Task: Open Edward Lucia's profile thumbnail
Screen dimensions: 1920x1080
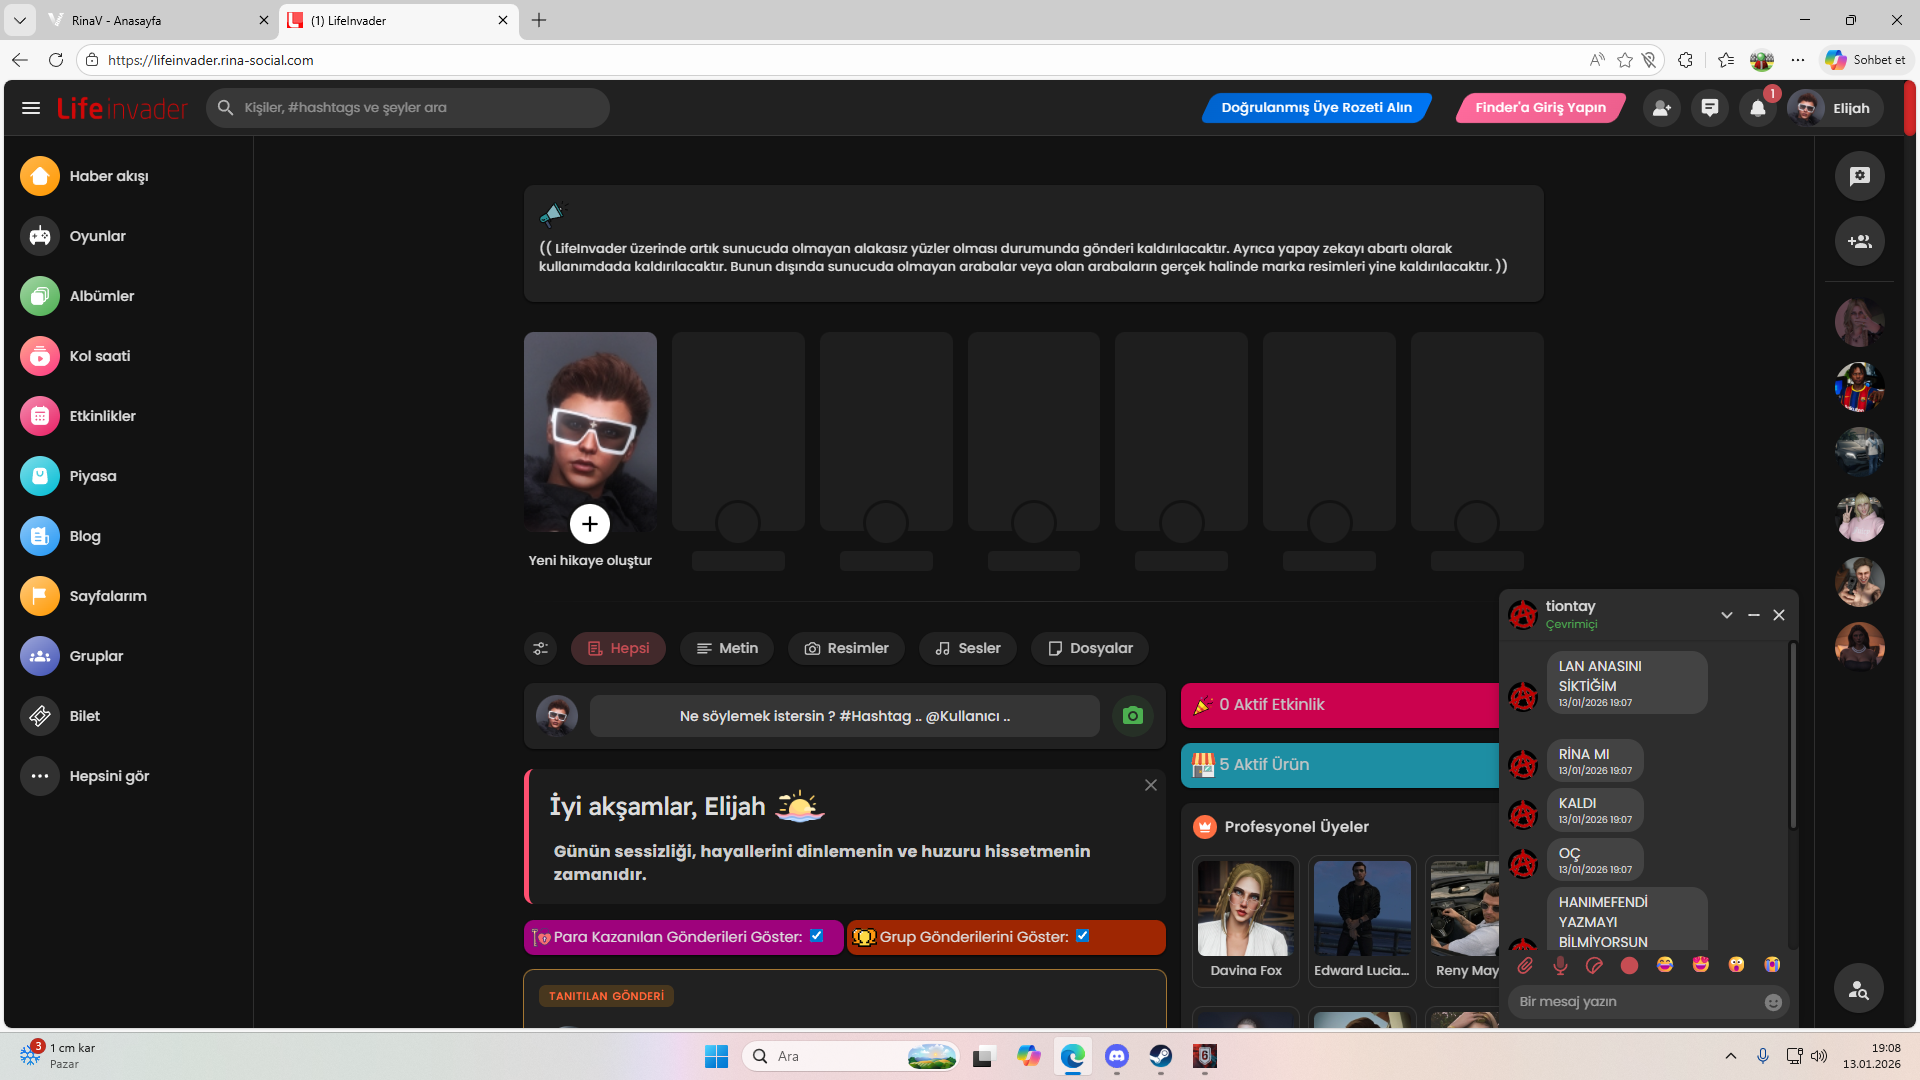Action: coord(1362,908)
